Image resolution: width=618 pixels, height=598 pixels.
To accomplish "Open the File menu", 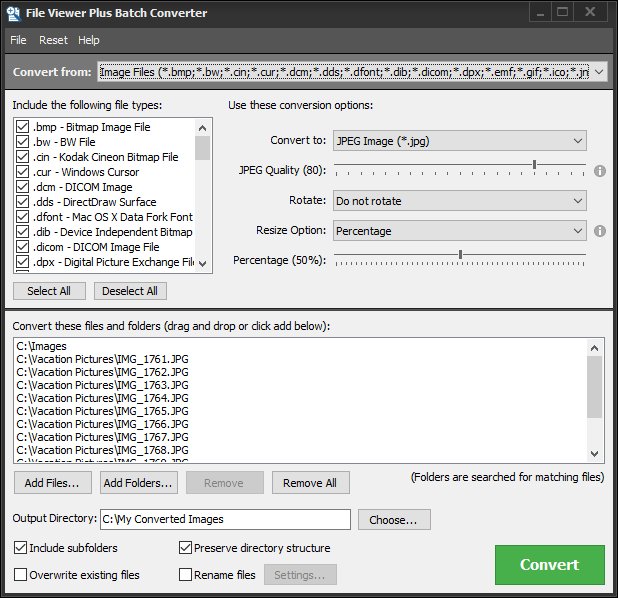I will [18, 41].
